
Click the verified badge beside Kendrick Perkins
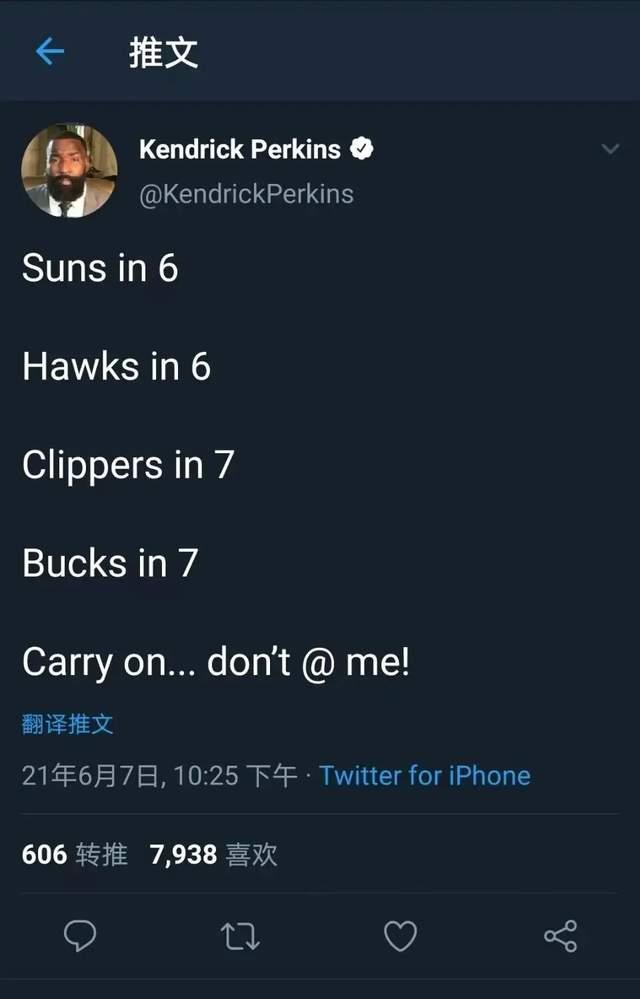pos(362,150)
